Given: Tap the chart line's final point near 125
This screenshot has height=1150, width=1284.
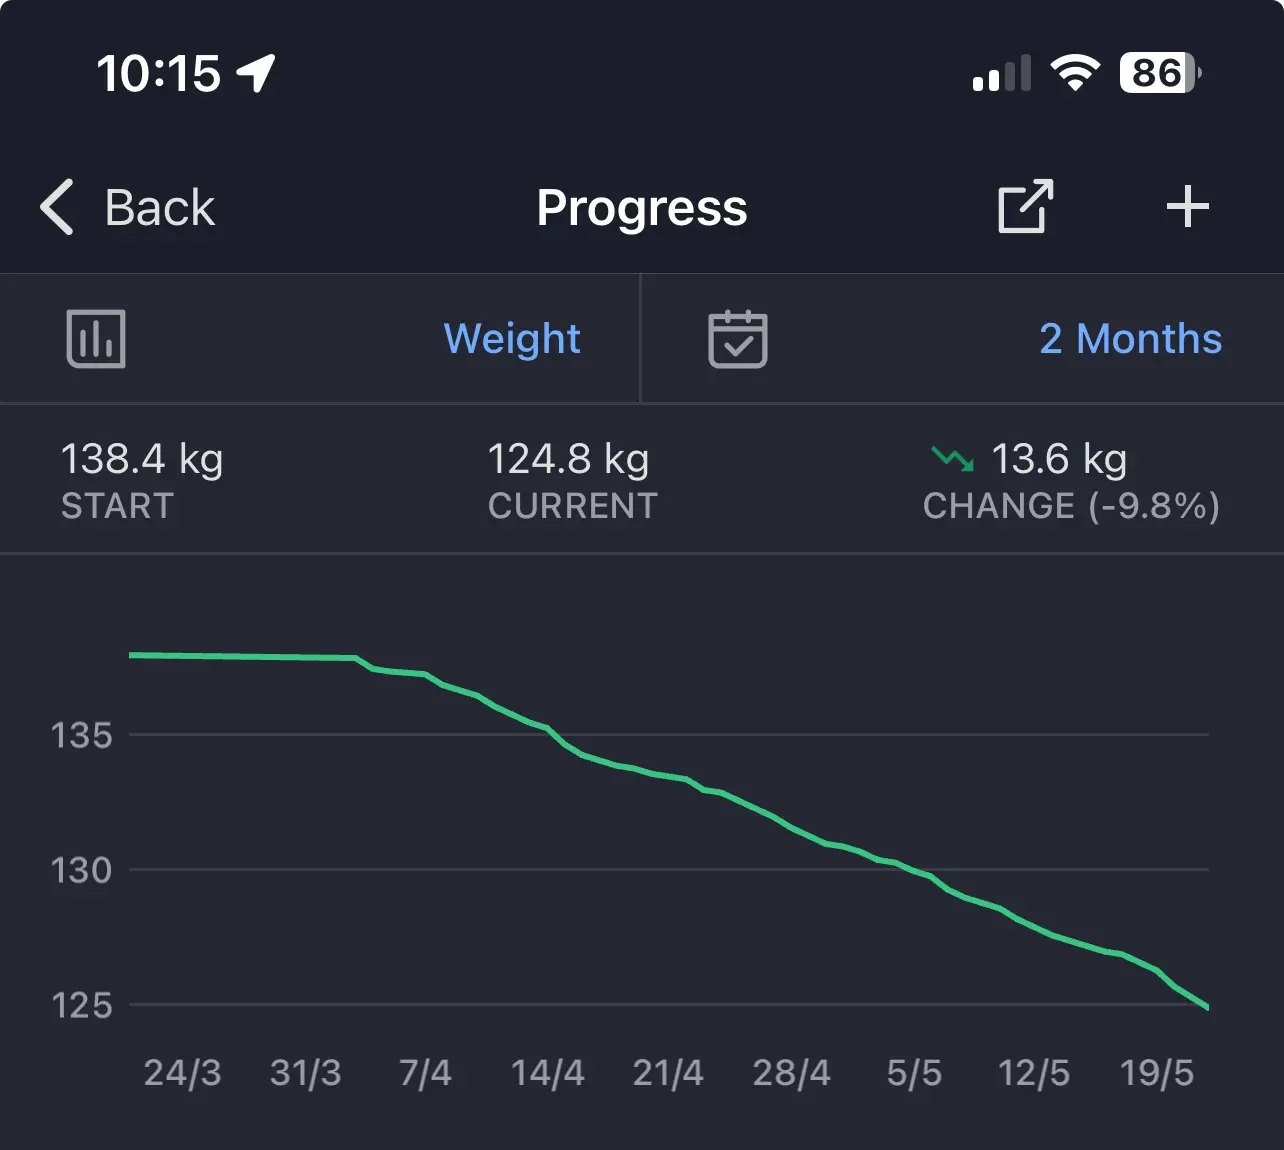Looking at the screenshot, I should pyautogui.click(x=1207, y=1007).
